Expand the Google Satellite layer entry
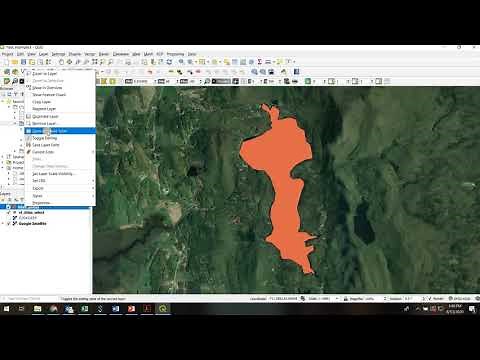The image size is (480, 360). pos(3,223)
